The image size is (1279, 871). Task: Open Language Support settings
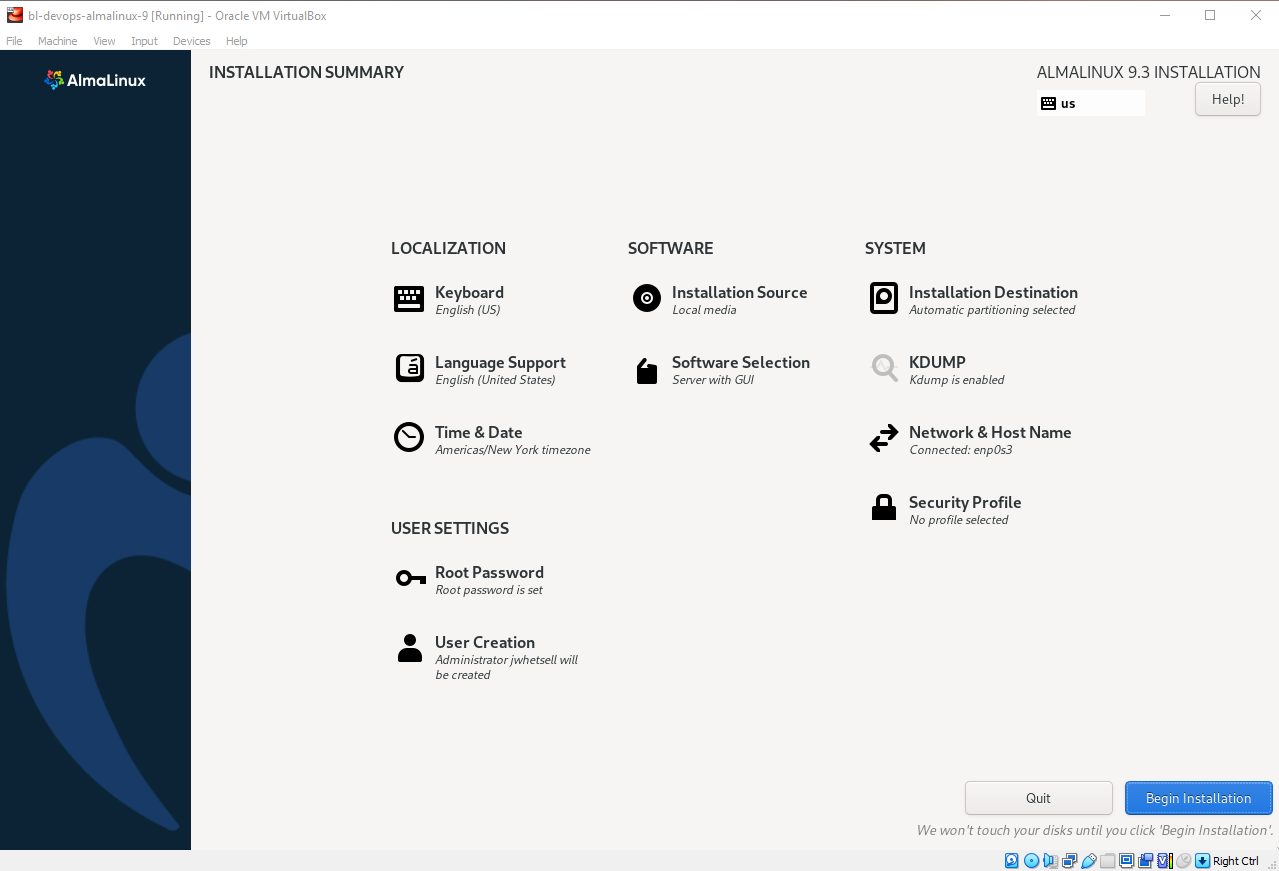click(x=500, y=362)
